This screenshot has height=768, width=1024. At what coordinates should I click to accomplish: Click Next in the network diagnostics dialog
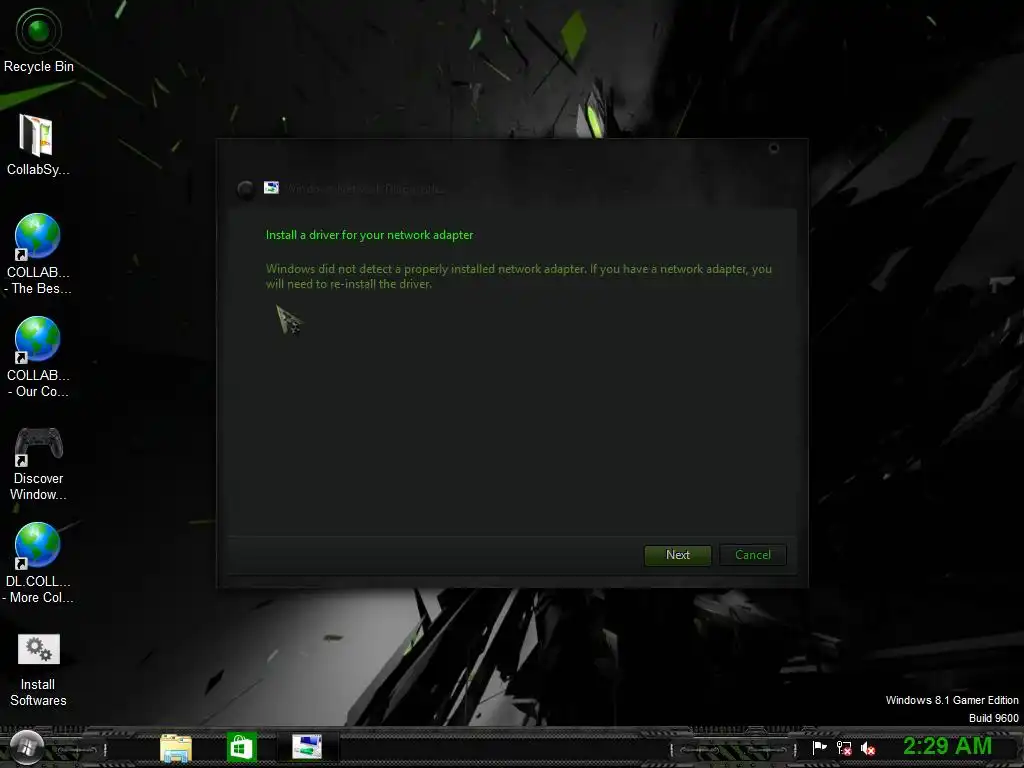point(677,555)
